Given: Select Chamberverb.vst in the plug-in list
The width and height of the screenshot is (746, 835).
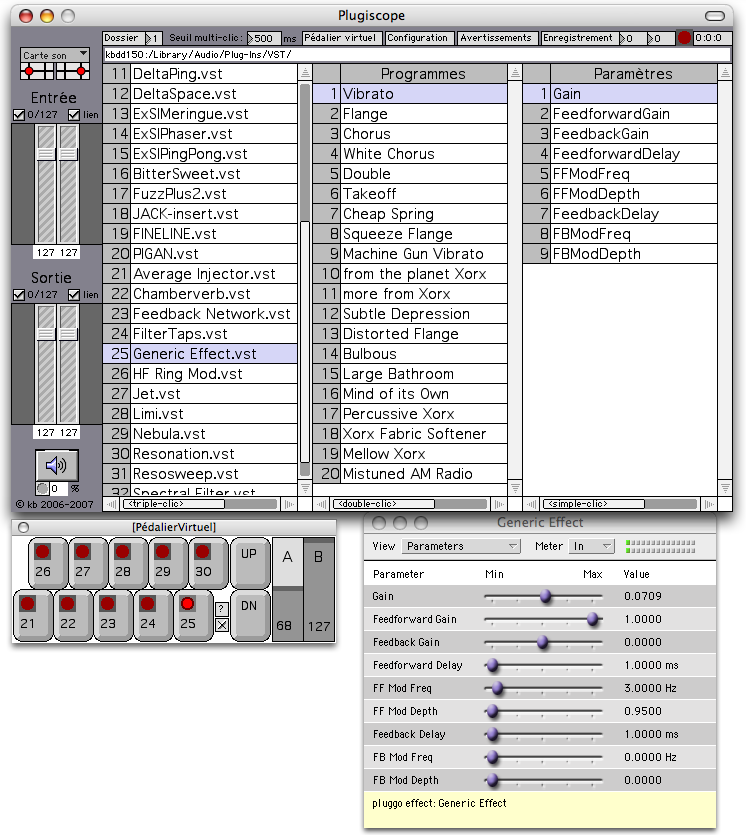Looking at the screenshot, I should (x=192, y=294).
